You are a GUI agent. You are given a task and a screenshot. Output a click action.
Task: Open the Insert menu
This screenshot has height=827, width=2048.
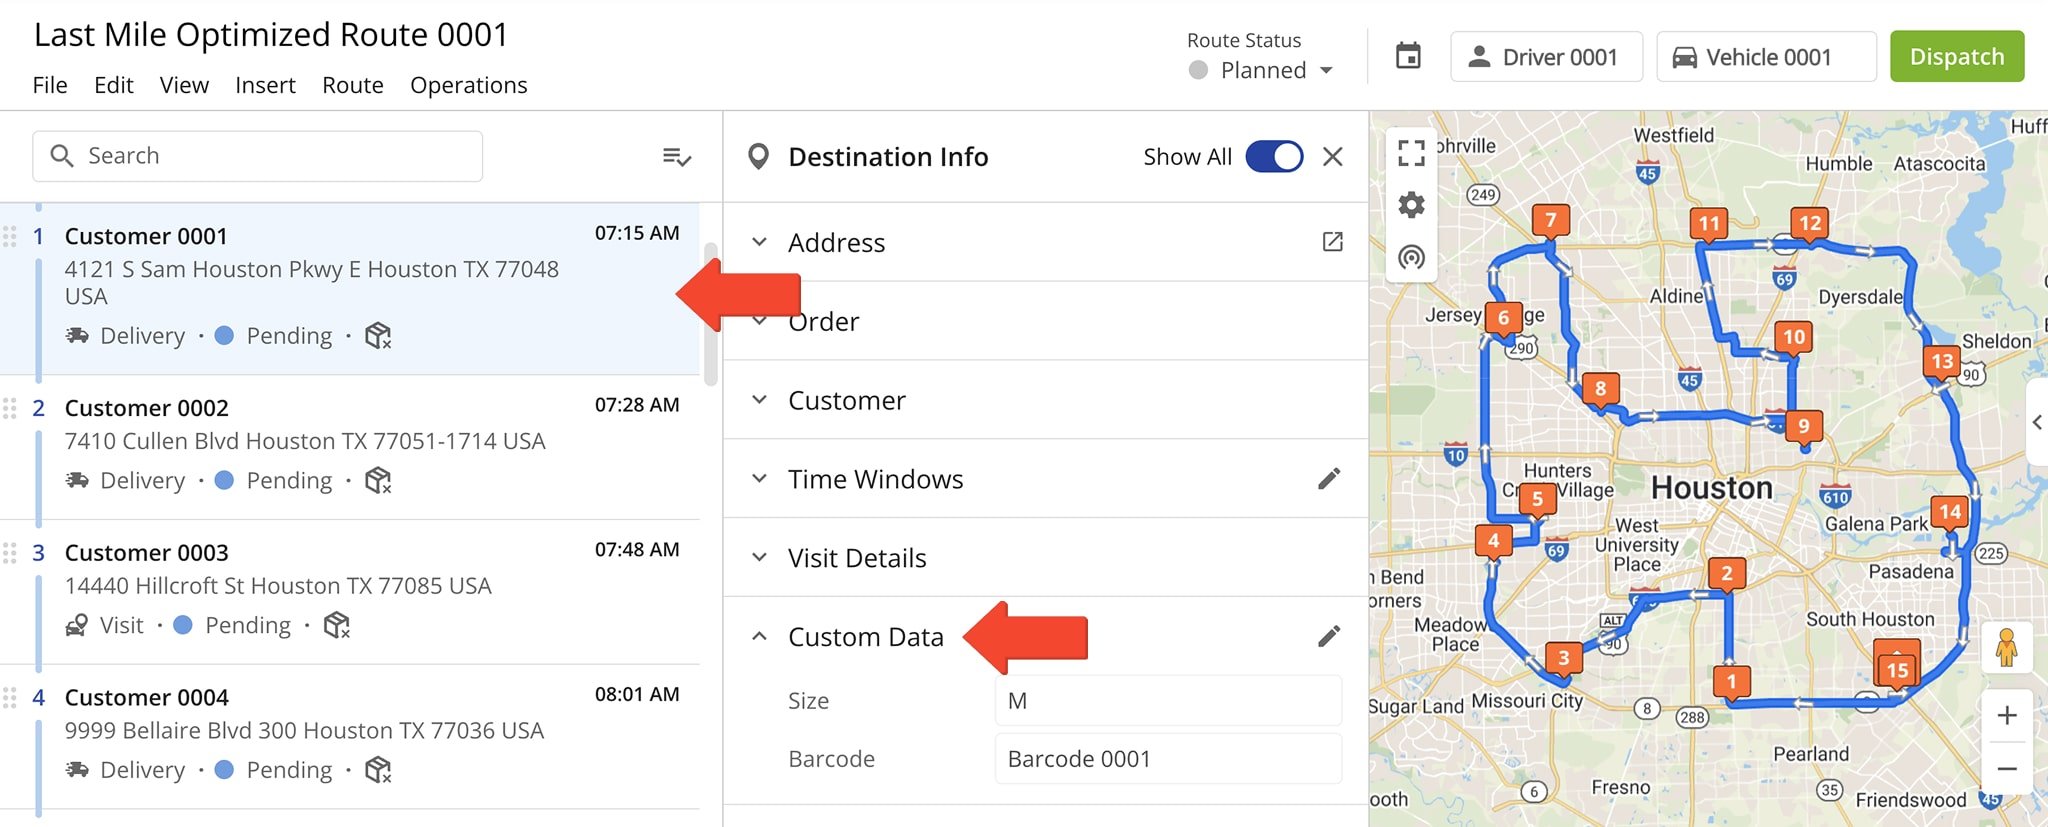[x=265, y=85]
